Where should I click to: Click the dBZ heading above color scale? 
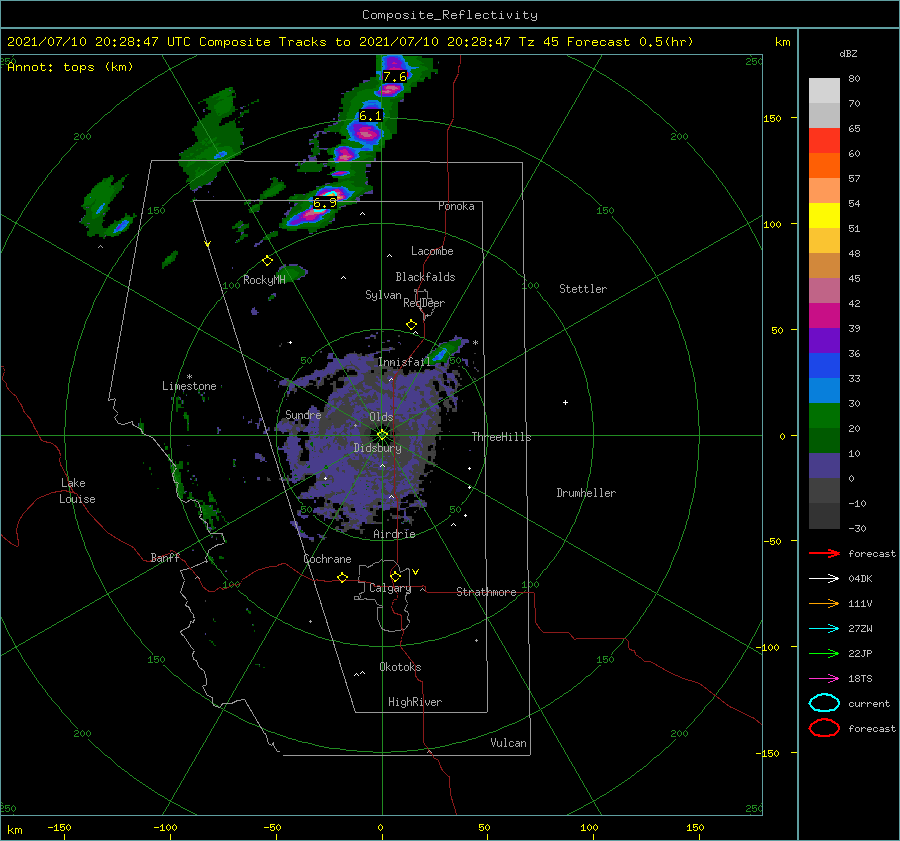tap(848, 53)
